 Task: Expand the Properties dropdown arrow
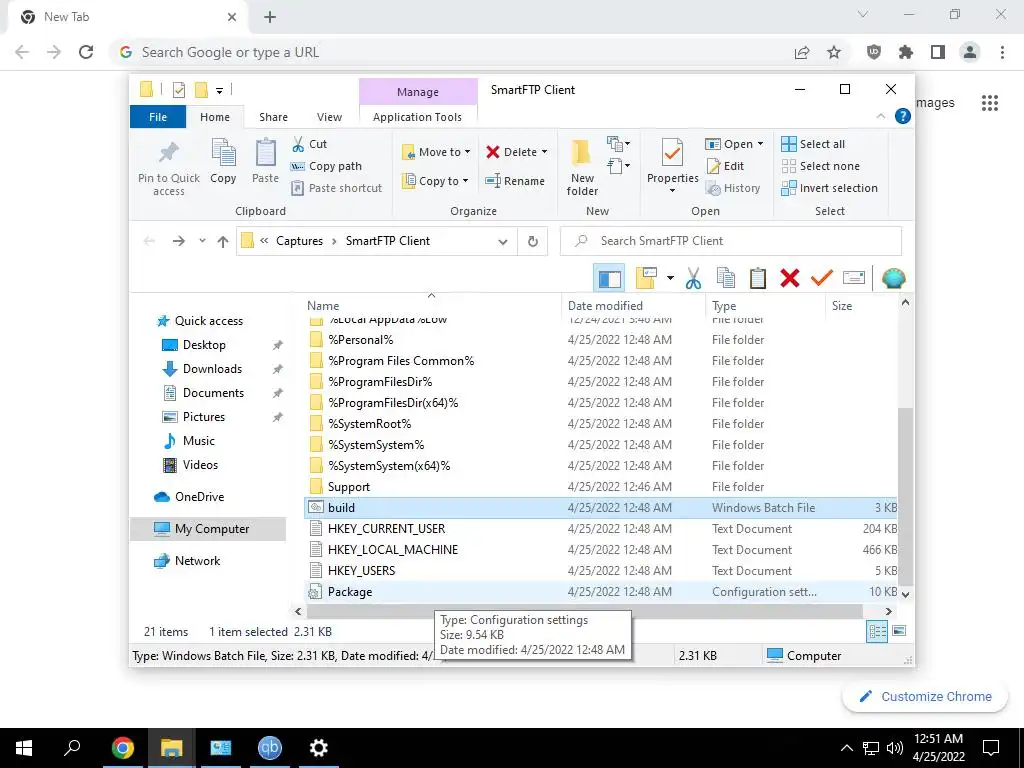672,191
